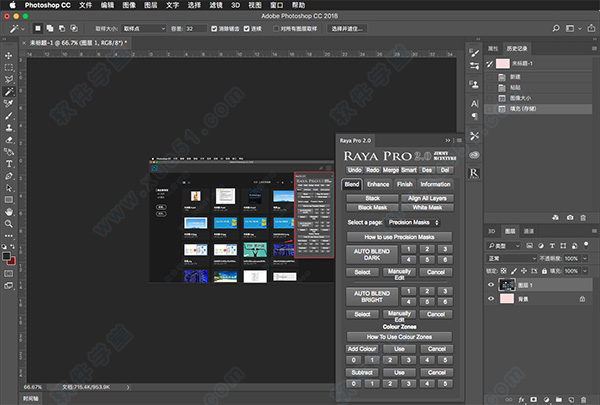The width and height of the screenshot is (600, 405).
Task: Click Raya Pro Stack button
Action: tap(372, 198)
